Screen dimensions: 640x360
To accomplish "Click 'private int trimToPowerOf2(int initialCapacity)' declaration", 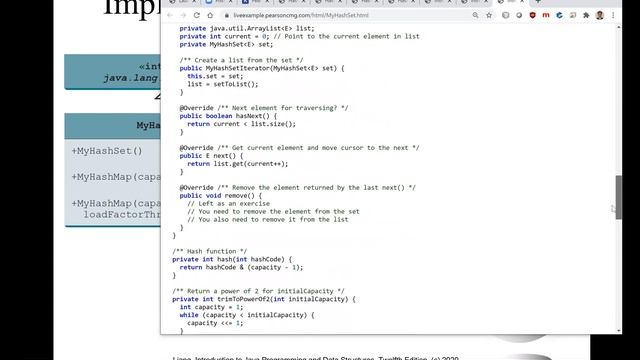I will (x=264, y=299).
